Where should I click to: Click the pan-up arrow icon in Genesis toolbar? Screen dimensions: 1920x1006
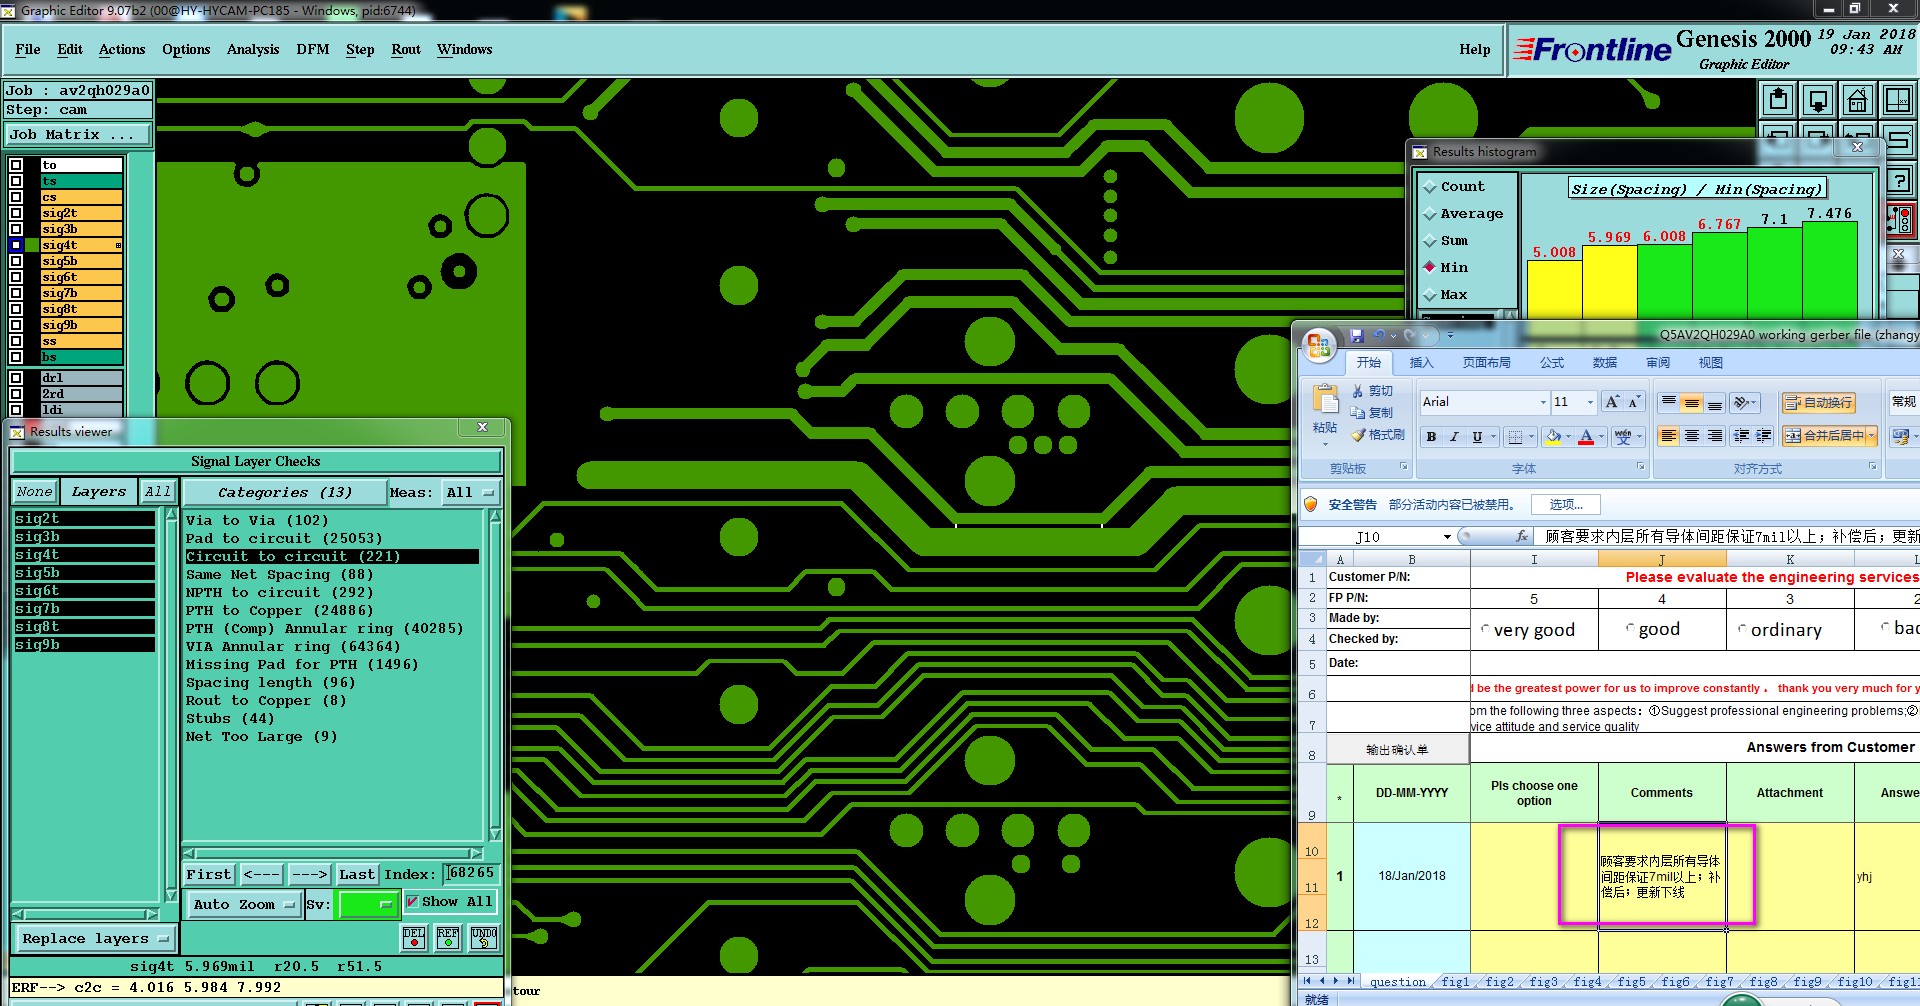pos(1778,100)
